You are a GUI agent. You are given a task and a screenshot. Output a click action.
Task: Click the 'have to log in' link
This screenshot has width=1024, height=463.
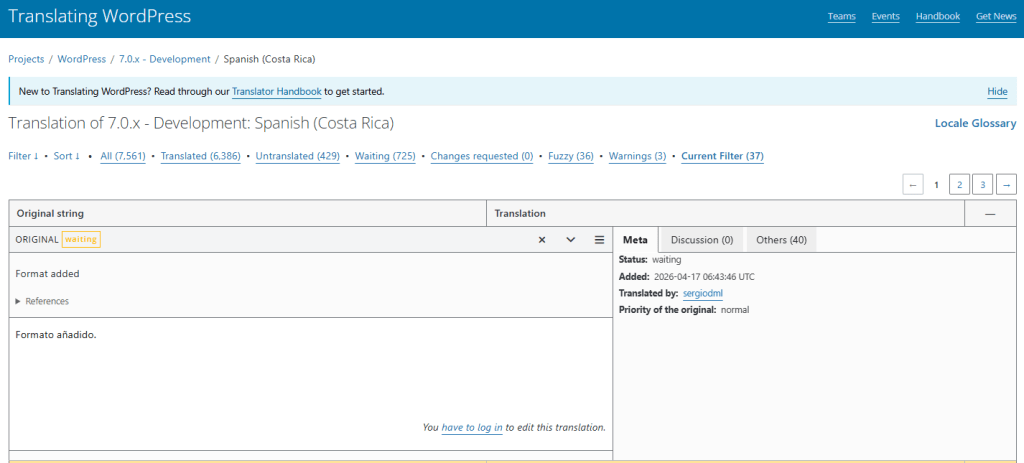pos(472,427)
